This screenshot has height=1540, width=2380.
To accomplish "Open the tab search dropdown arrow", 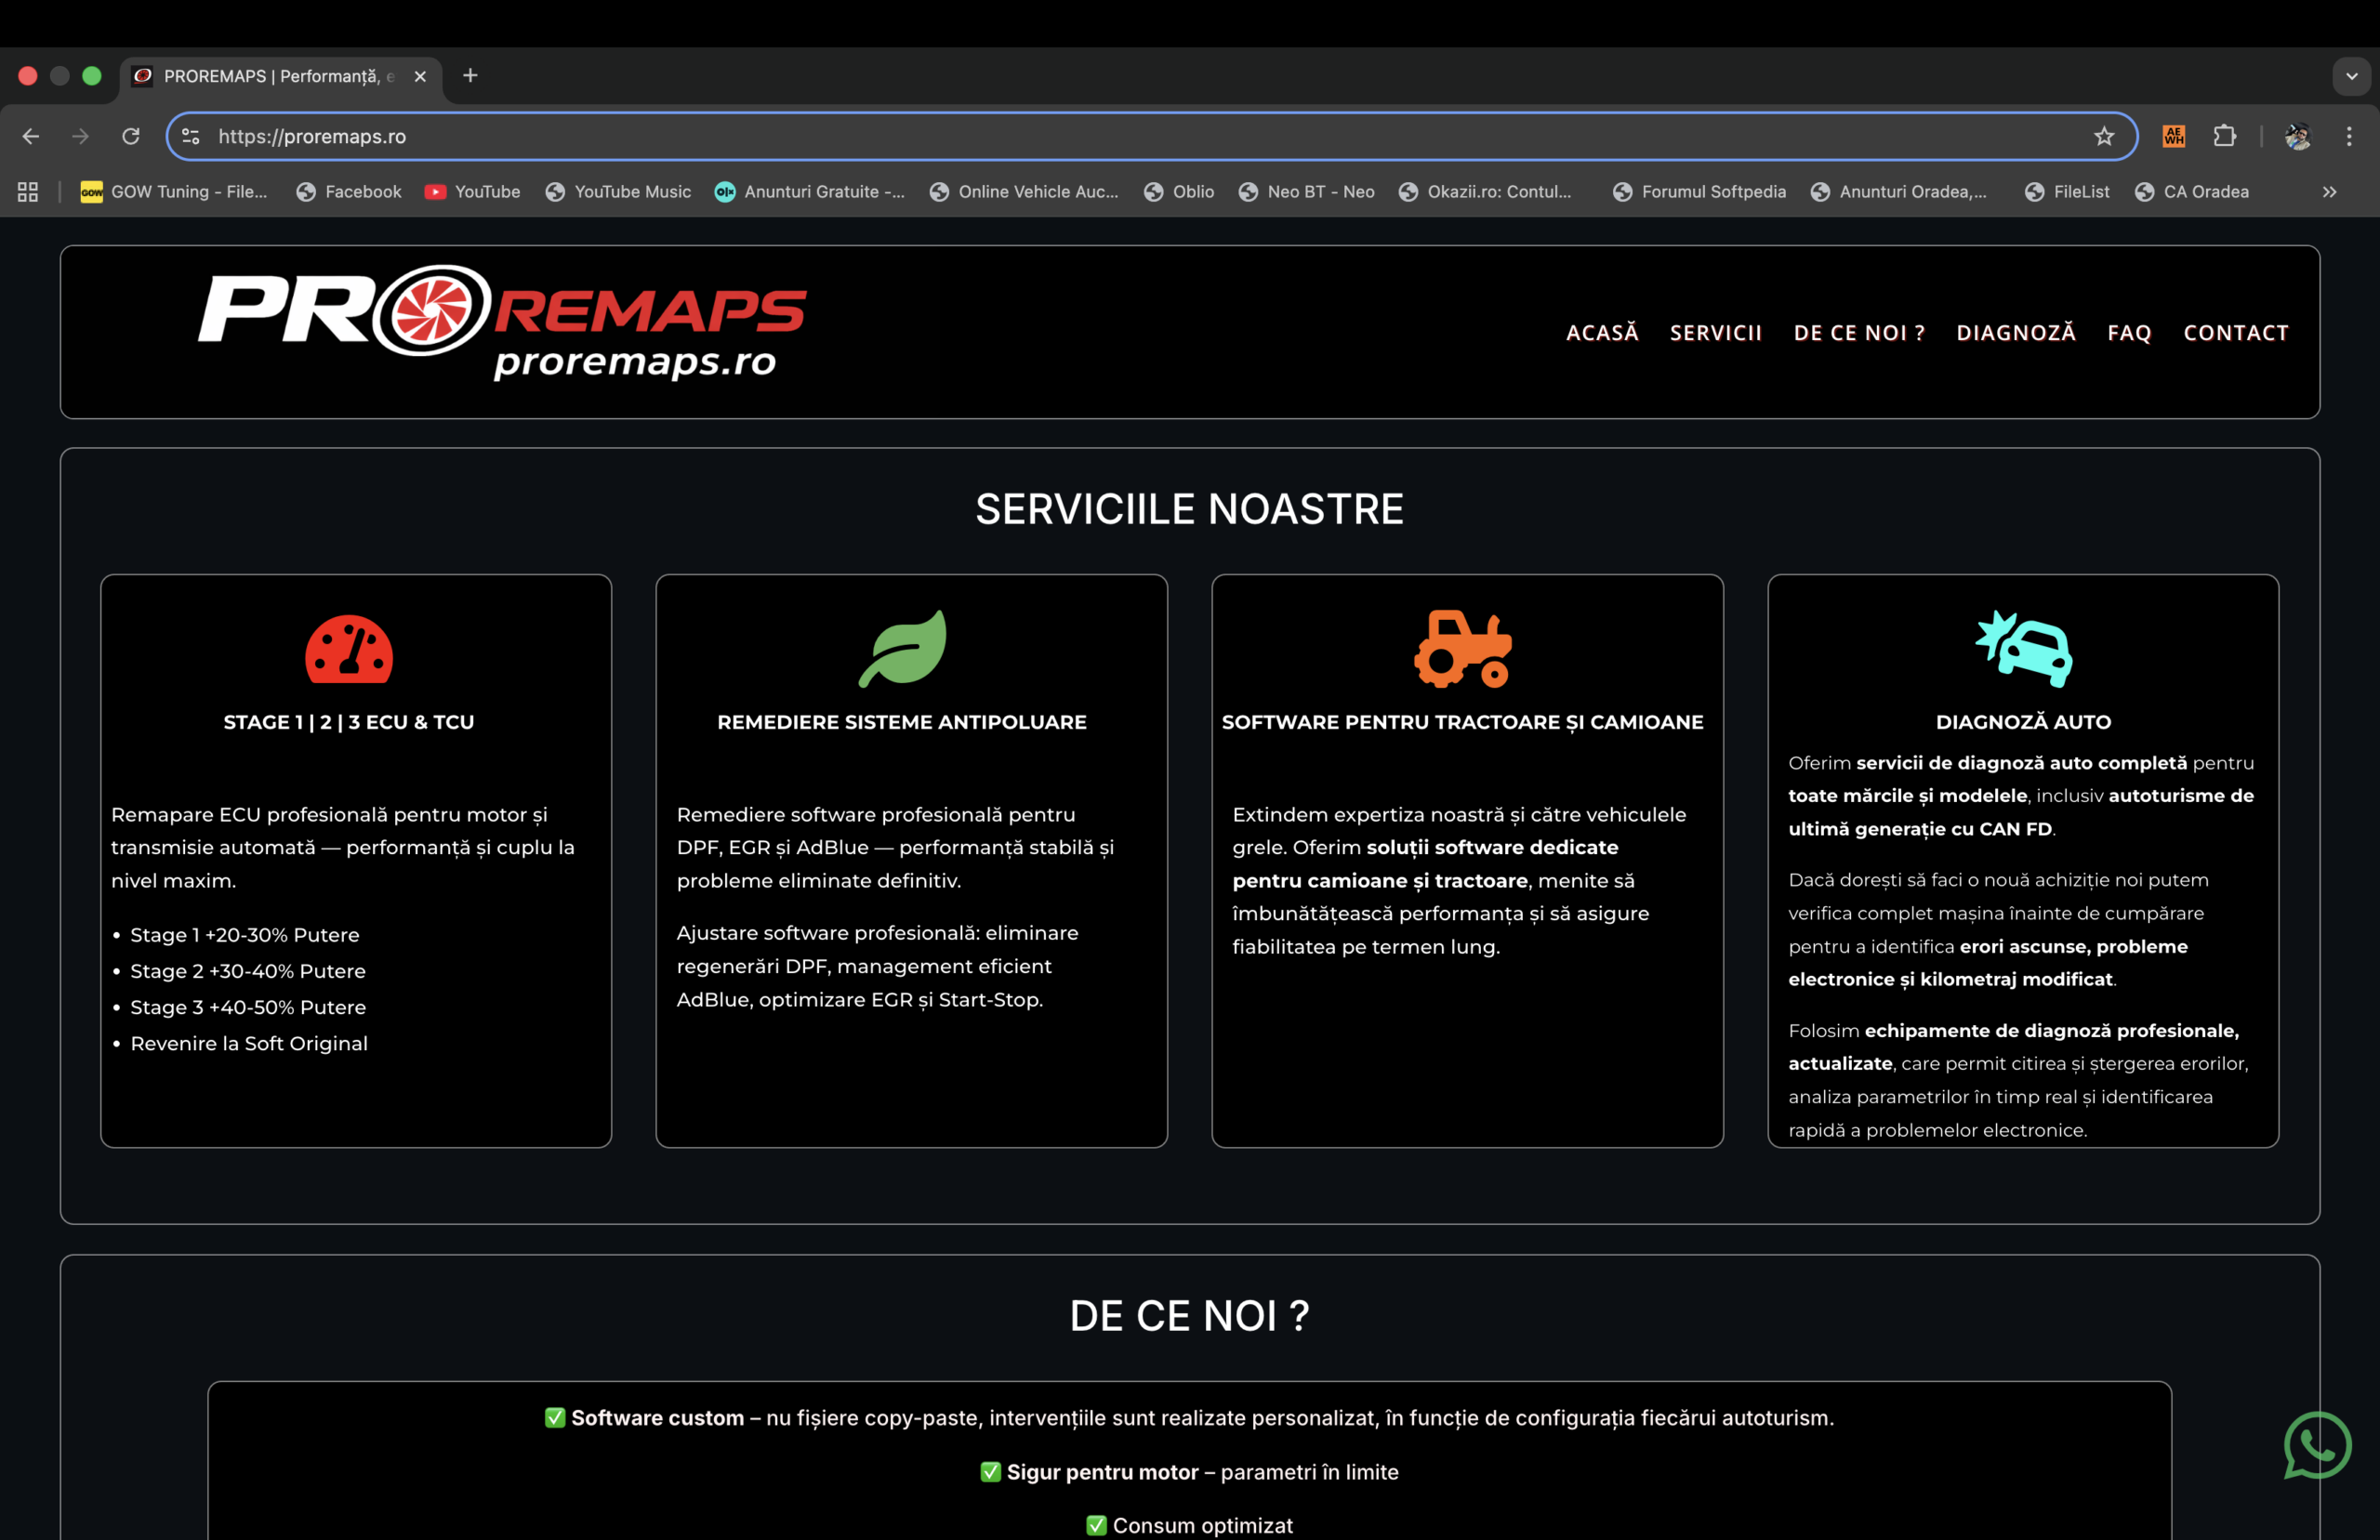I will (x=2351, y=76).
